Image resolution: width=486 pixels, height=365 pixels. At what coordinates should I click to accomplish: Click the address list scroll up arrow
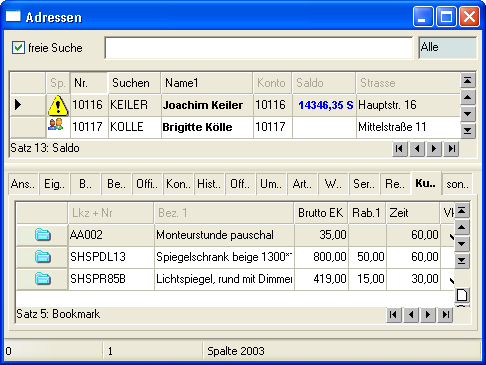[468, 97]
